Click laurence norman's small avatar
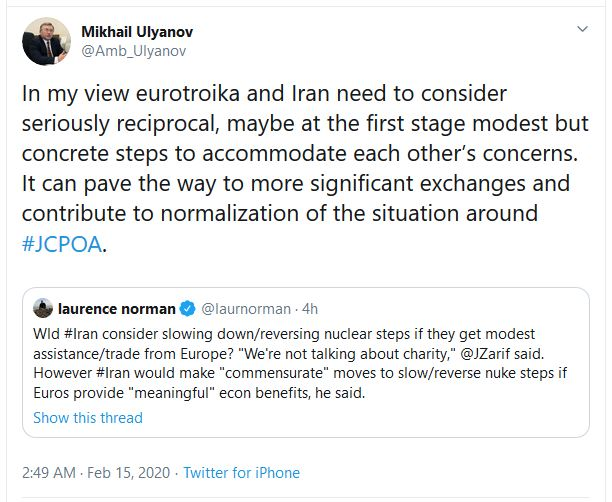The height and width of the screenshot is (502, 612). pyautogui.click(x=43, y=308)
